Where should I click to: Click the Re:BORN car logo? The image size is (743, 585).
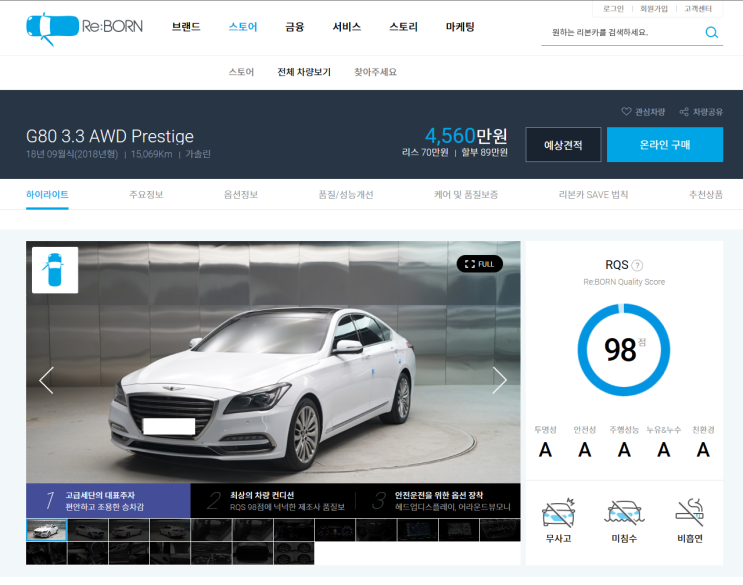pos(84,28)
